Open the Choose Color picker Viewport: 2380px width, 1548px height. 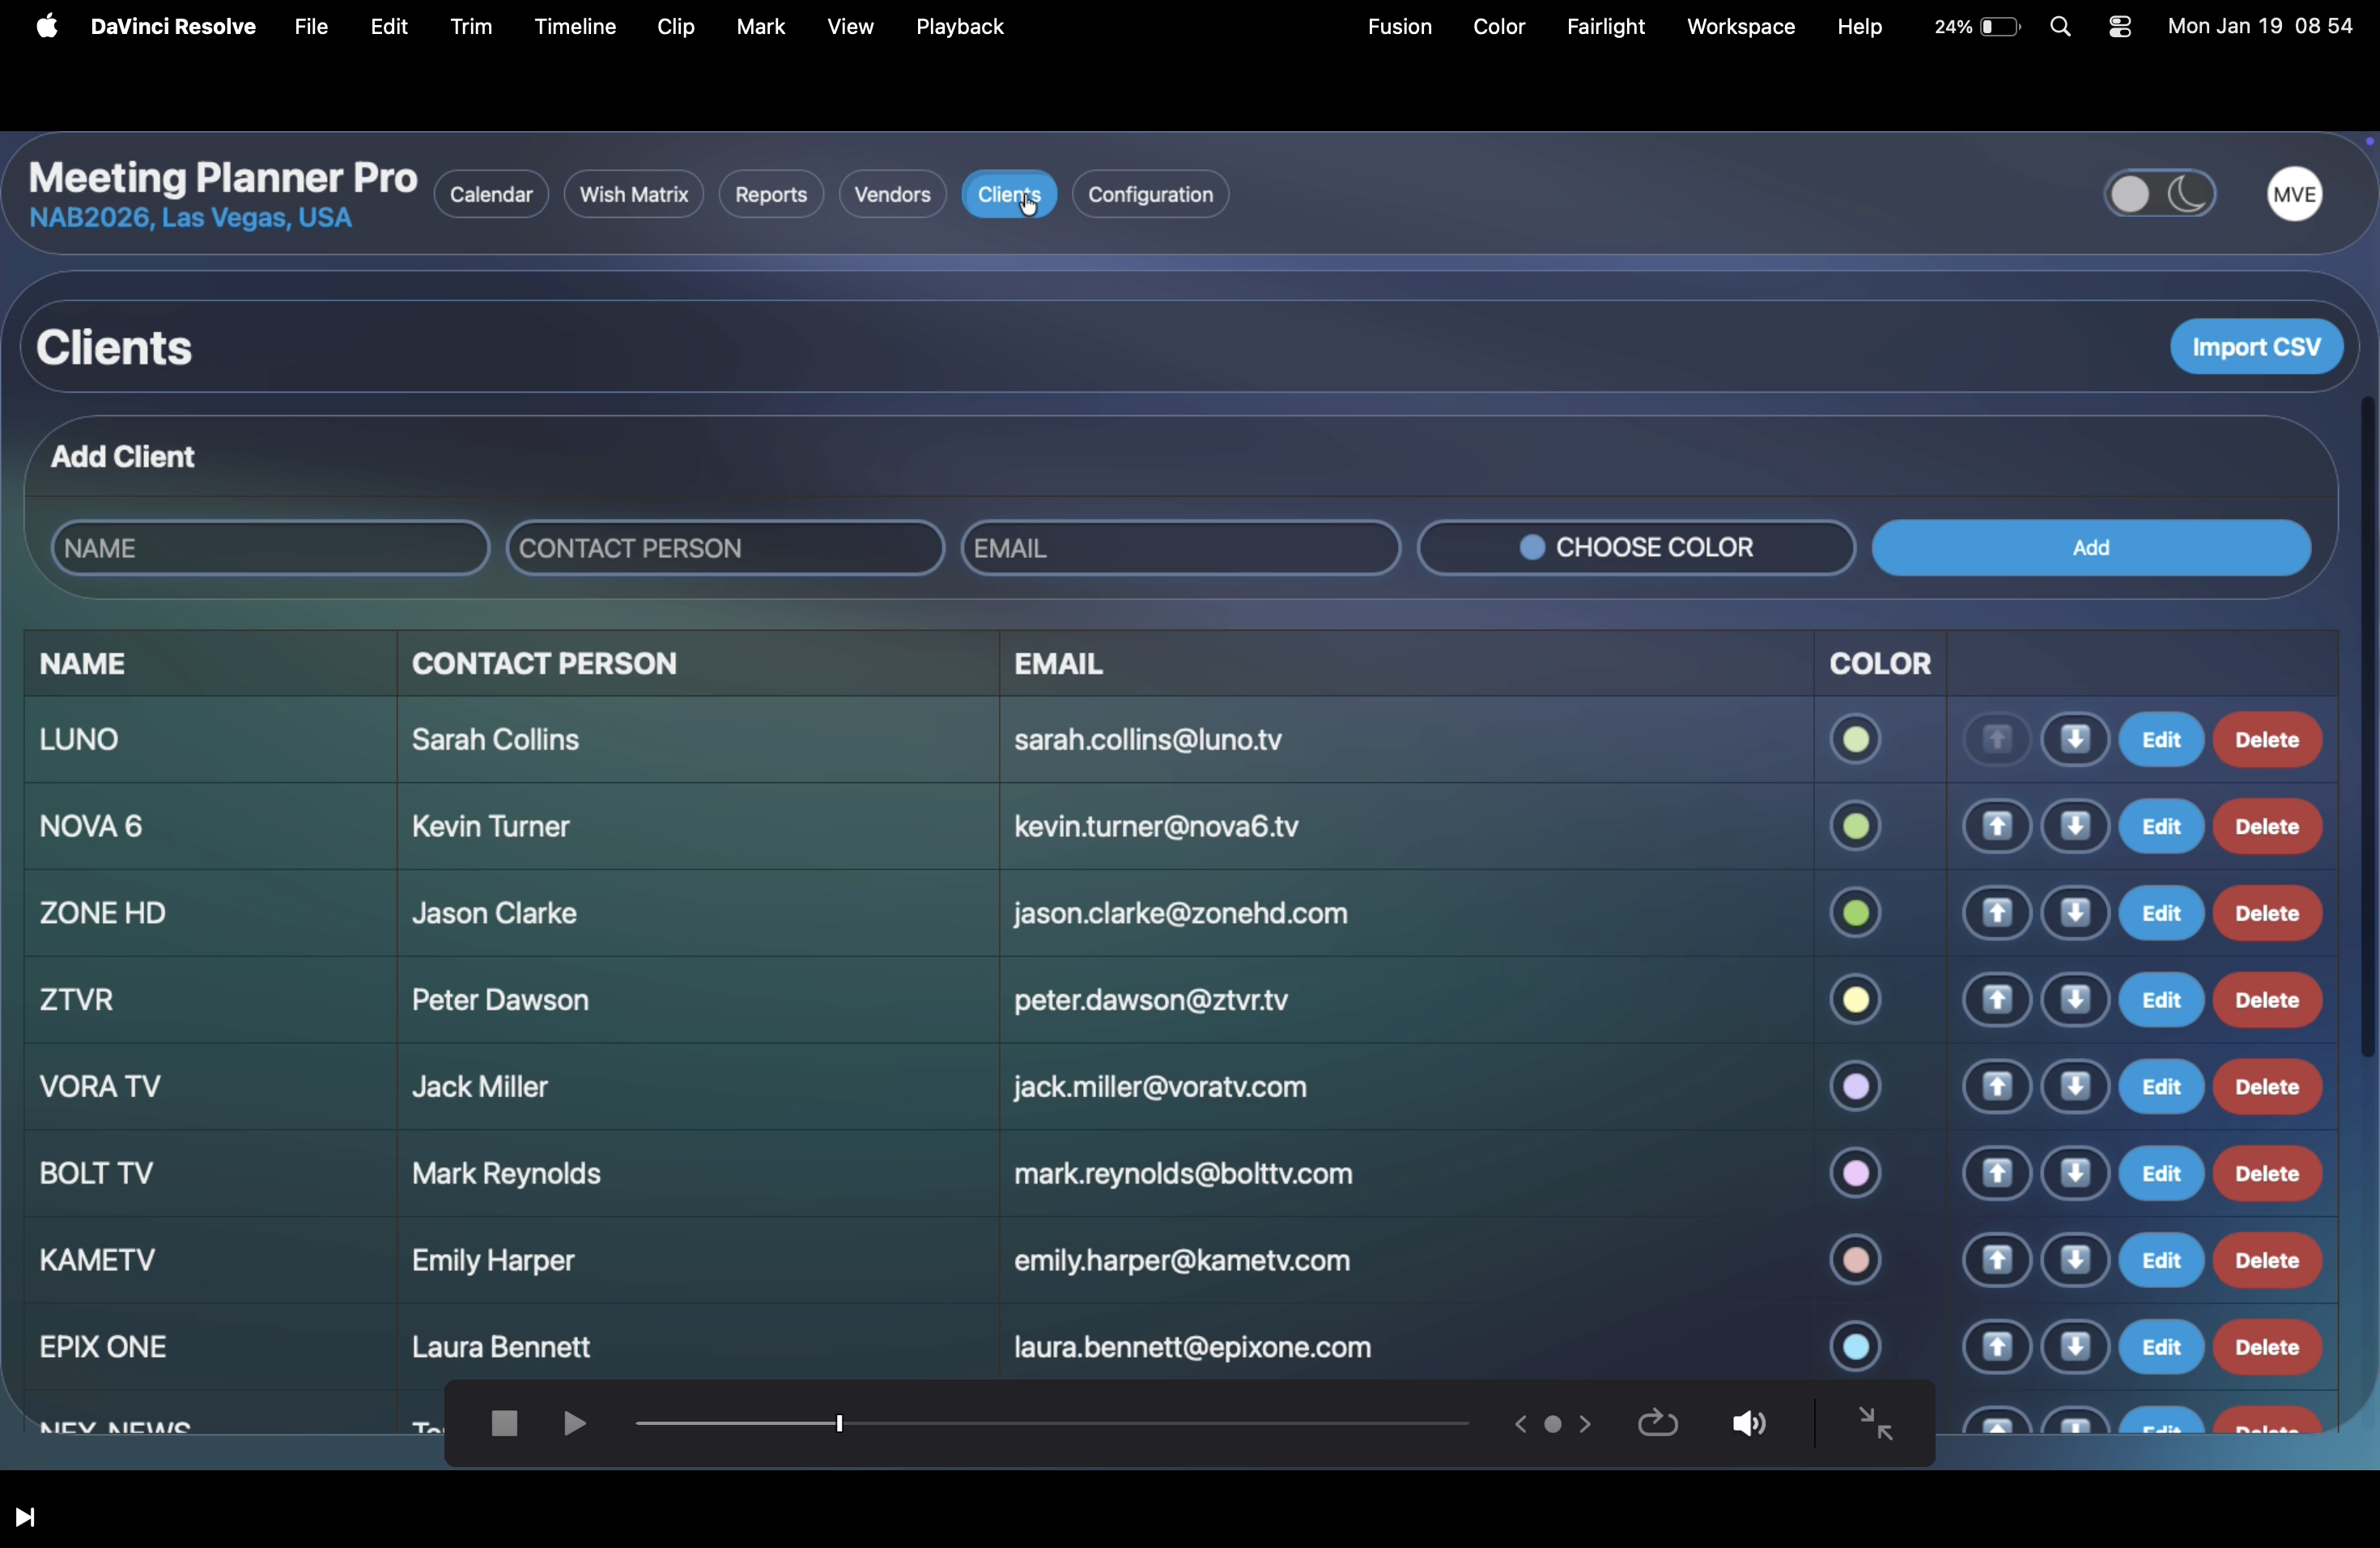(1636, 548)
